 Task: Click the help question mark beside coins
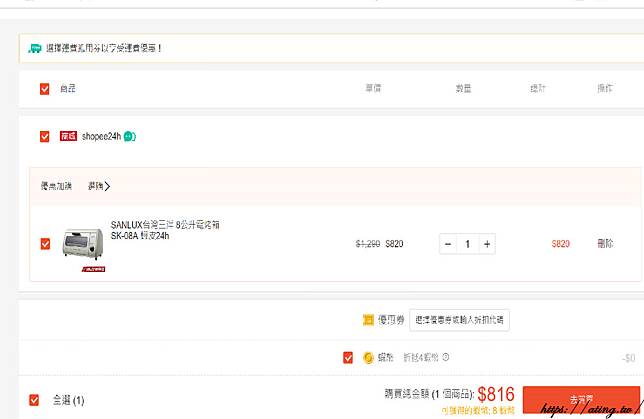tap(446, 357)
